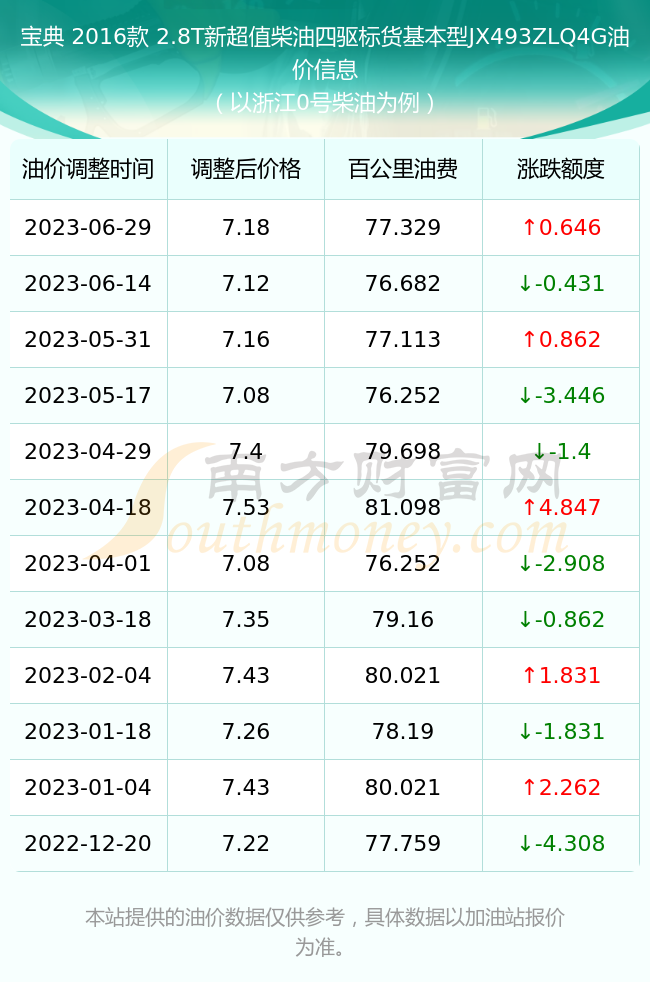Click the red ↑0.646 change value

point(561,227)
